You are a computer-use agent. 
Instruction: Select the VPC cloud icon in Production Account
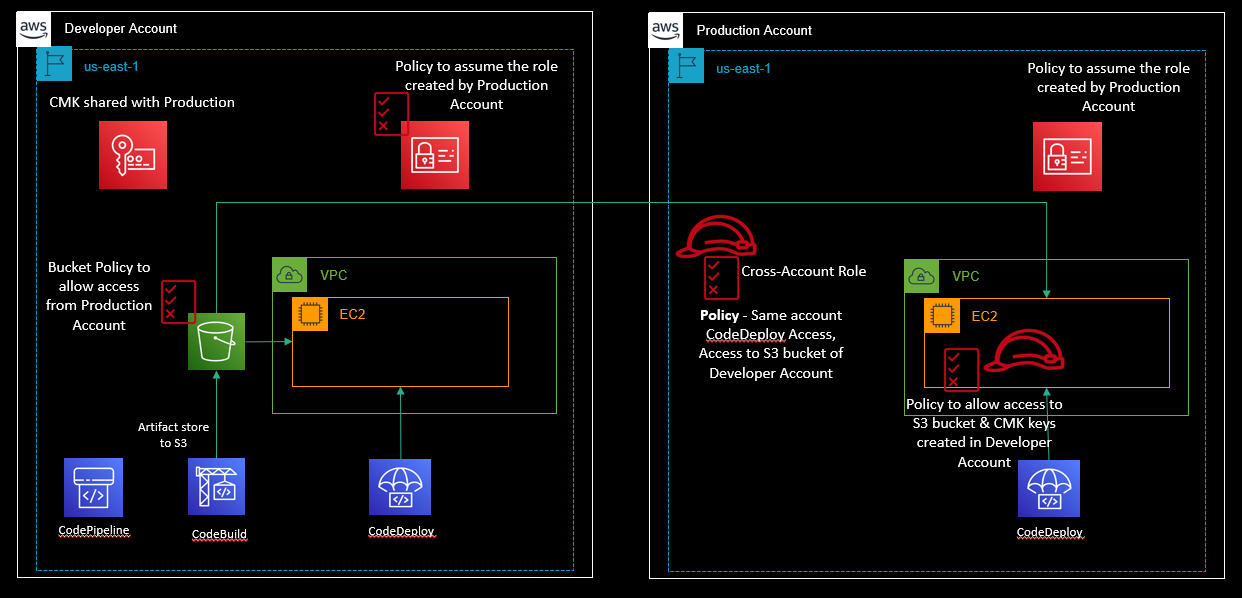coord(921,276)
